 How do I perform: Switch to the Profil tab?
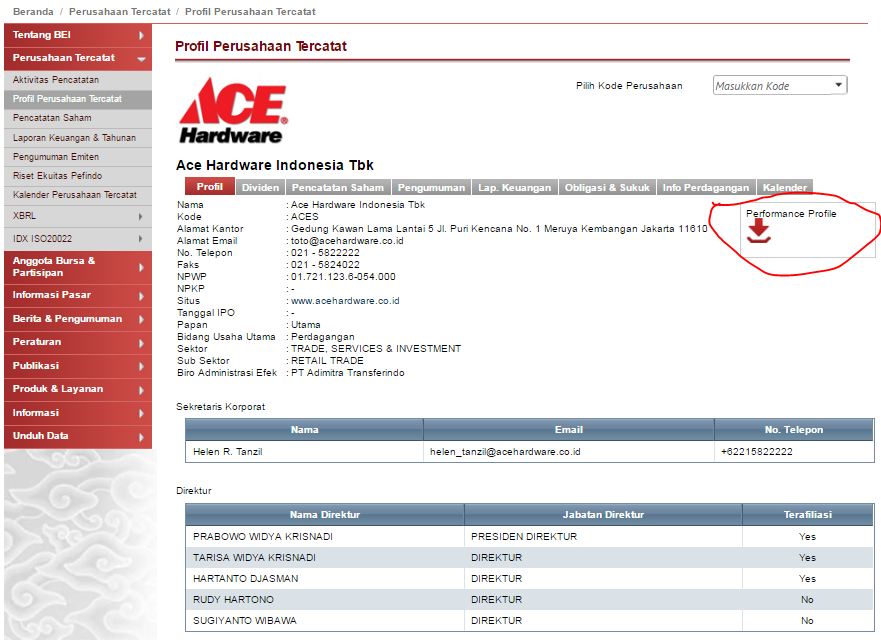pyautogui.click(x=210, y=187)
